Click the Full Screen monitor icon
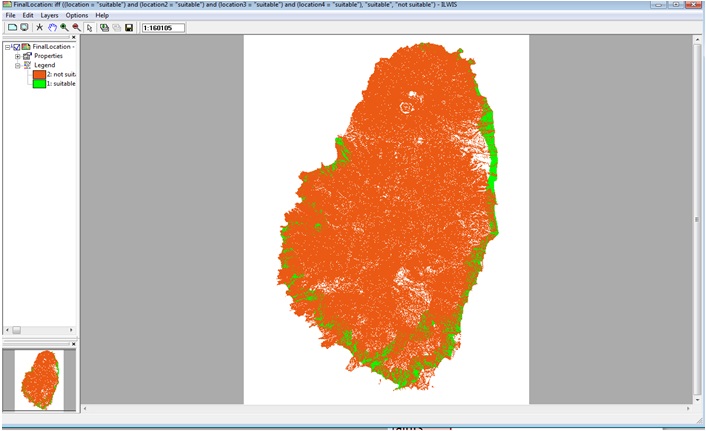This screenshot has height=431, width=706. tap(24, 27)
